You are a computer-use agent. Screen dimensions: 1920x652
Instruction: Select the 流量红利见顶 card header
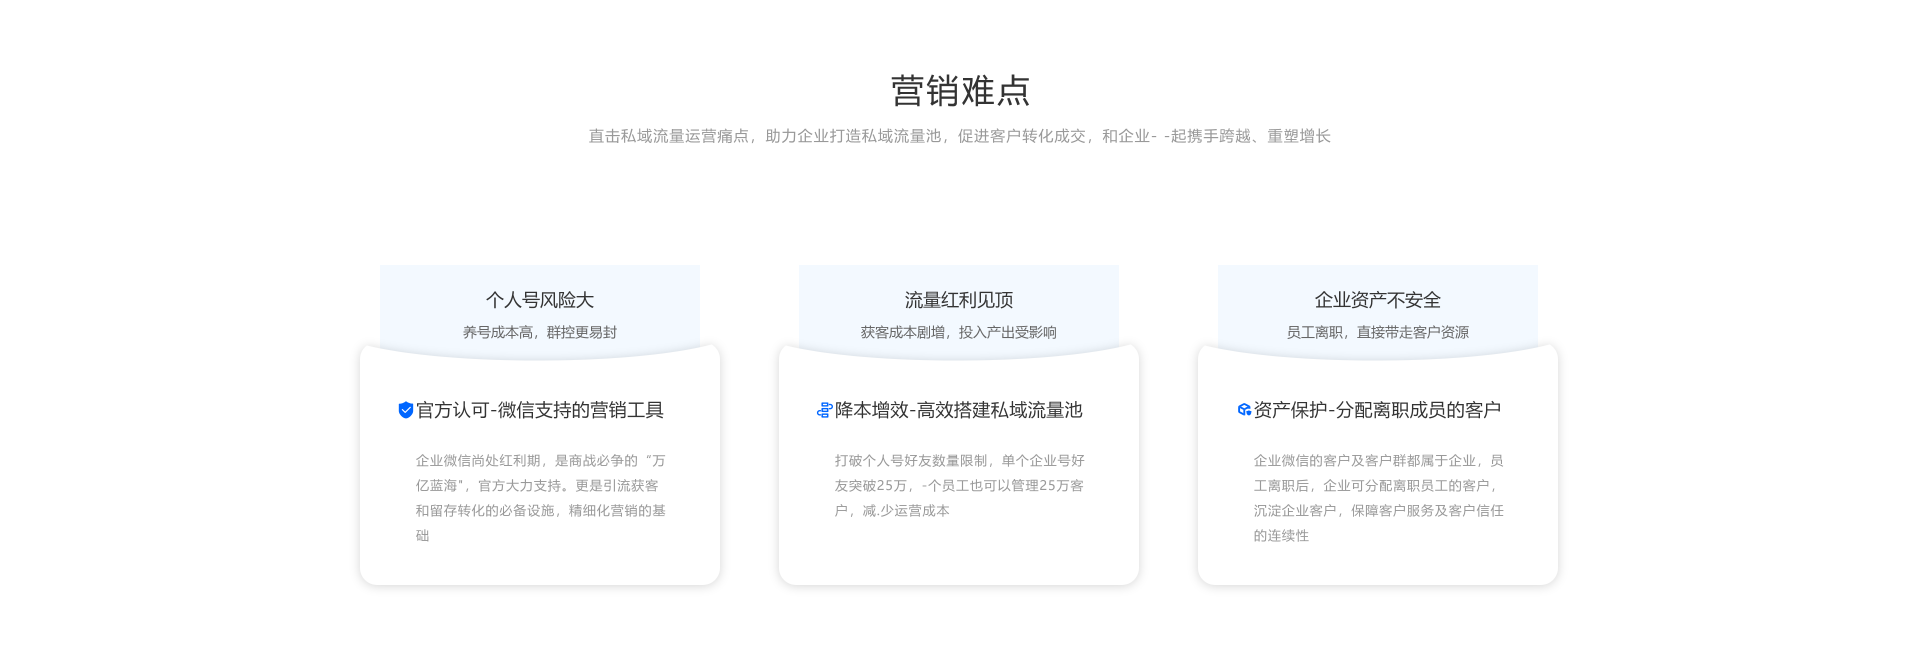(959, 300)
